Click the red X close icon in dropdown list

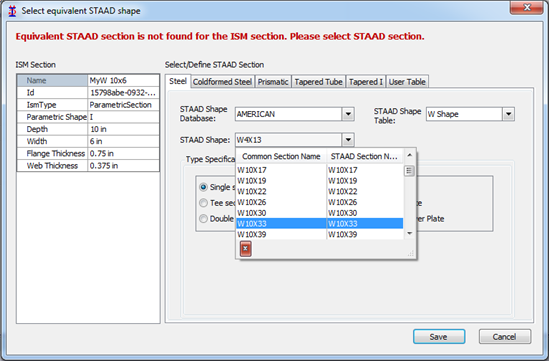coord(245,249)
